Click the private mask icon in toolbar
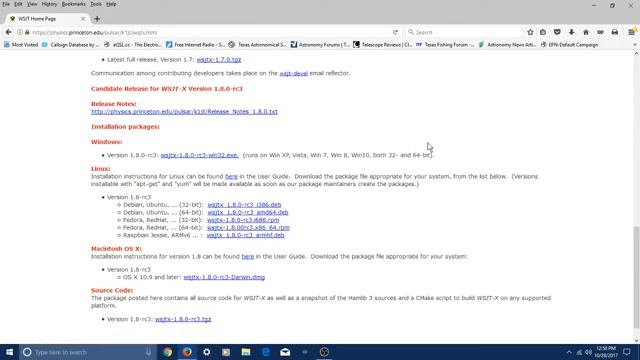This screenshot has height=360, width=640. pos(600,32)
